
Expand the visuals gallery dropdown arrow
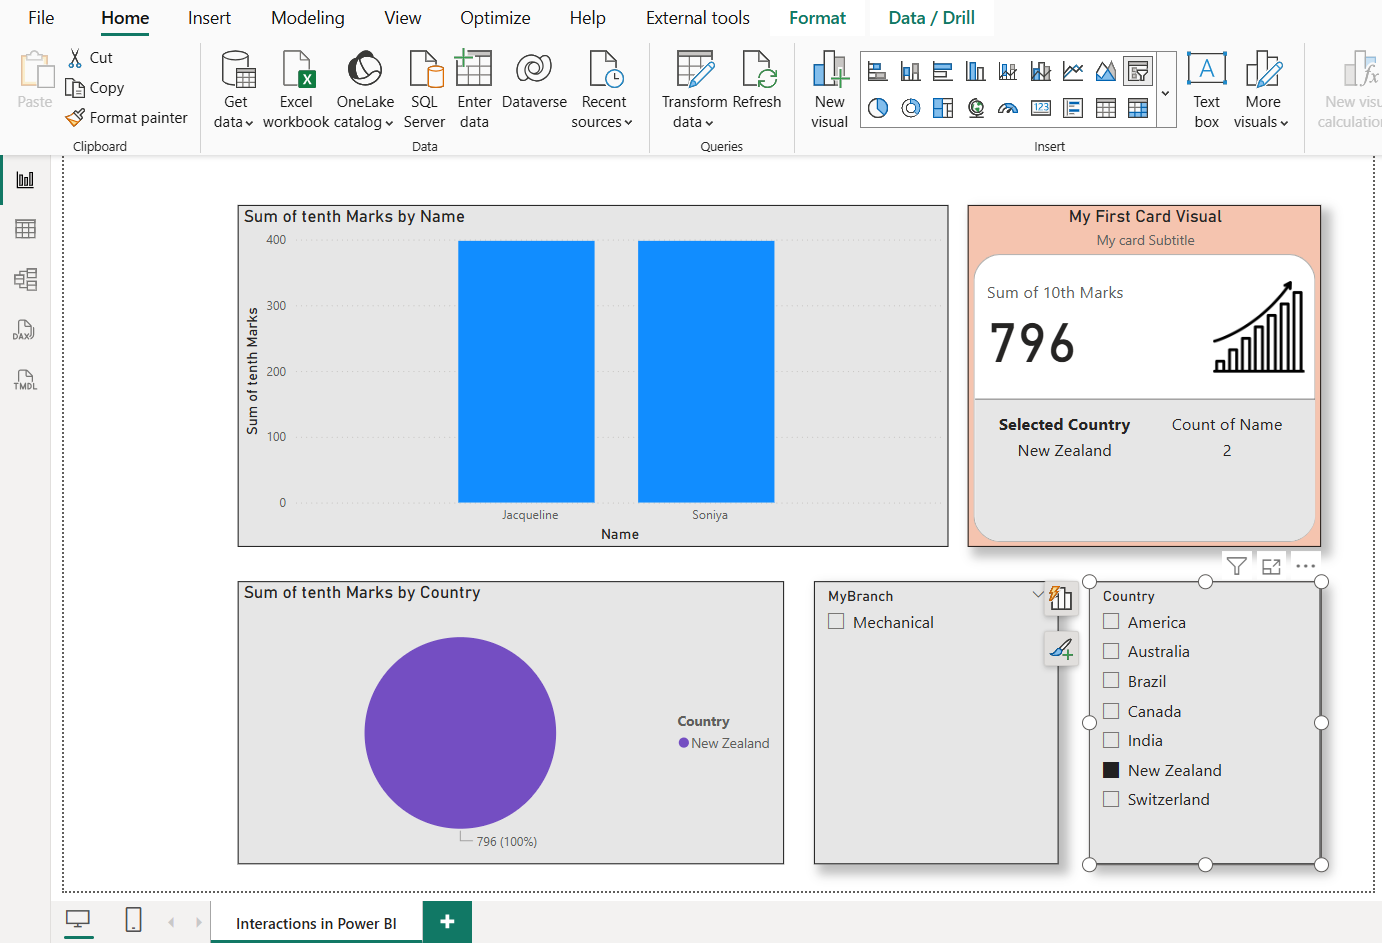pos(1165,94)
